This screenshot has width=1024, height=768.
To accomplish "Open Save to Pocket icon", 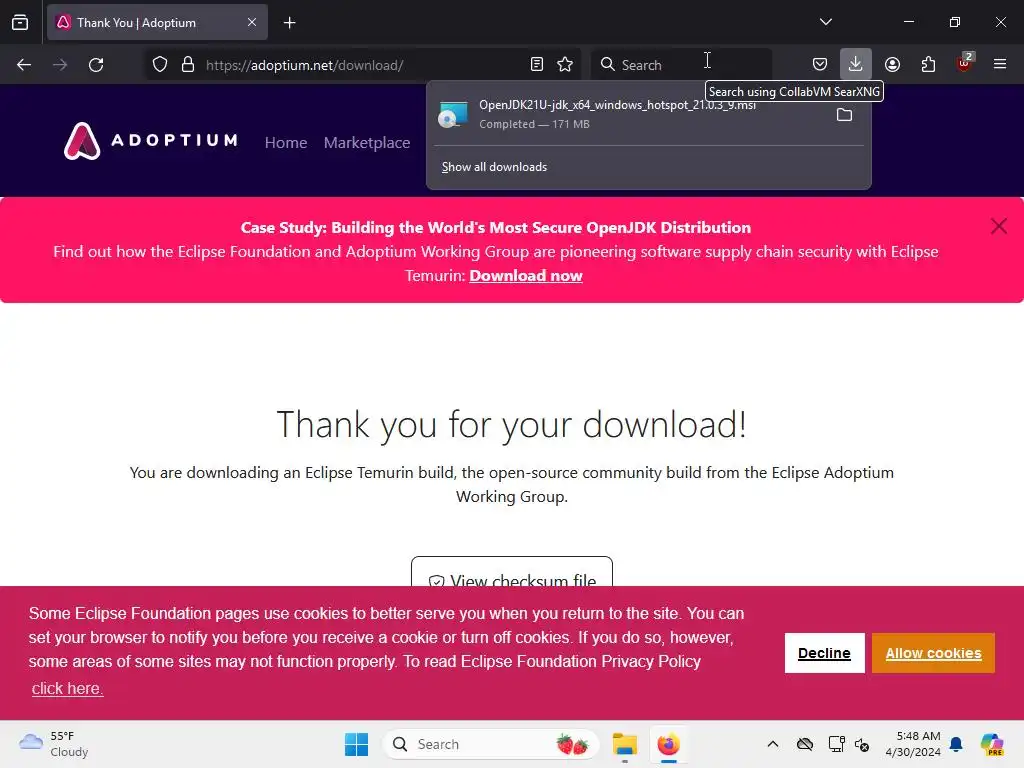I will click(x=820, y=65).
